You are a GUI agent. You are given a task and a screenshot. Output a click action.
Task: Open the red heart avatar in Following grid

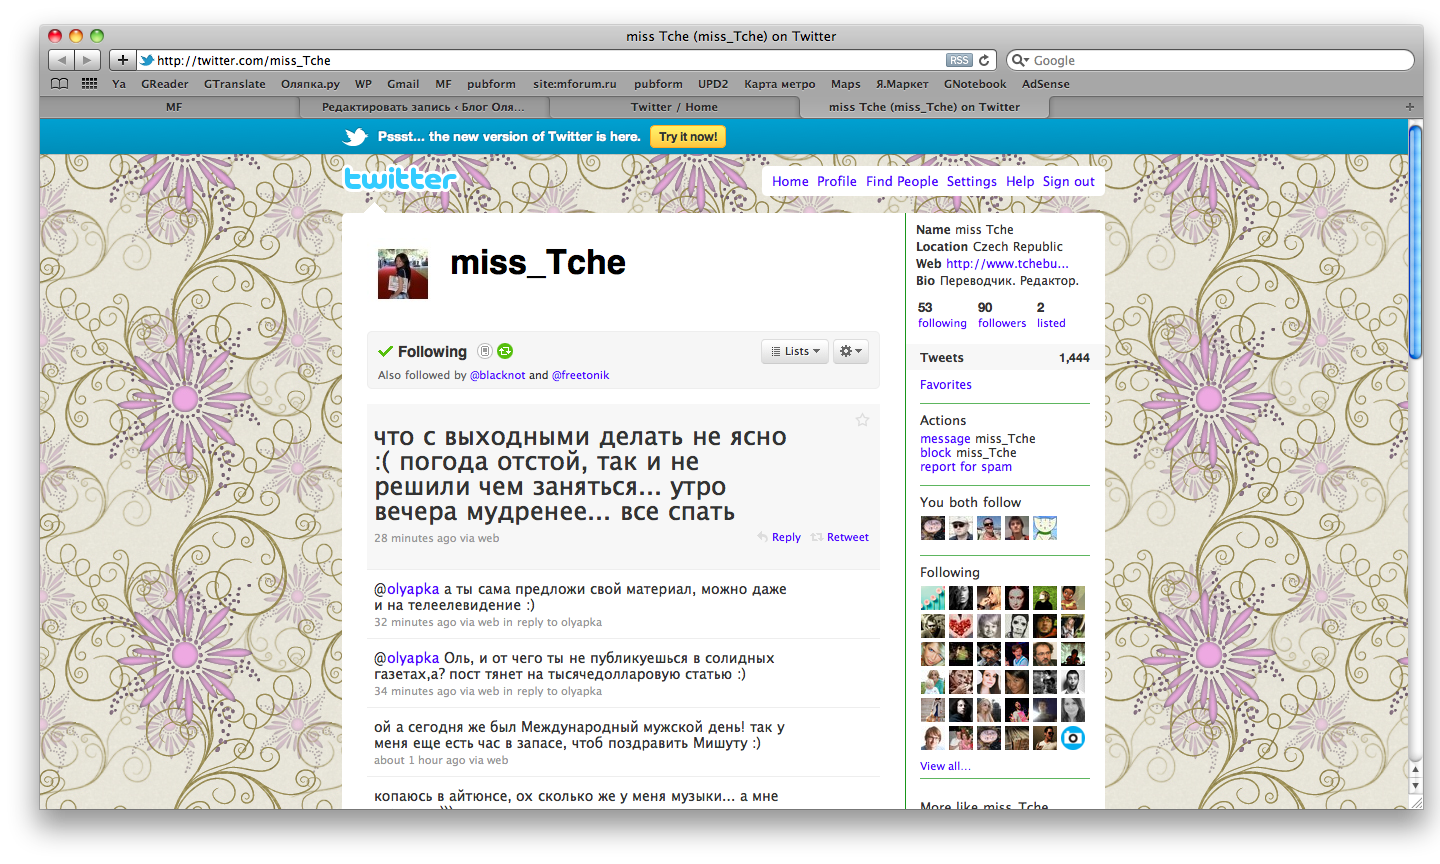tap(961, 626)
